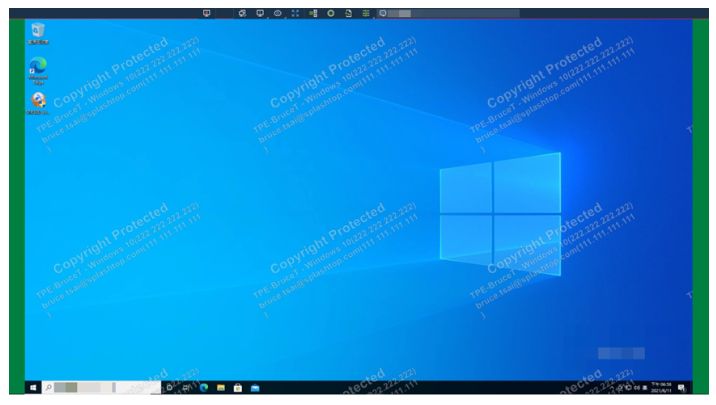
Task: Click the document share icon in toolbar
Action: [348, 13]
